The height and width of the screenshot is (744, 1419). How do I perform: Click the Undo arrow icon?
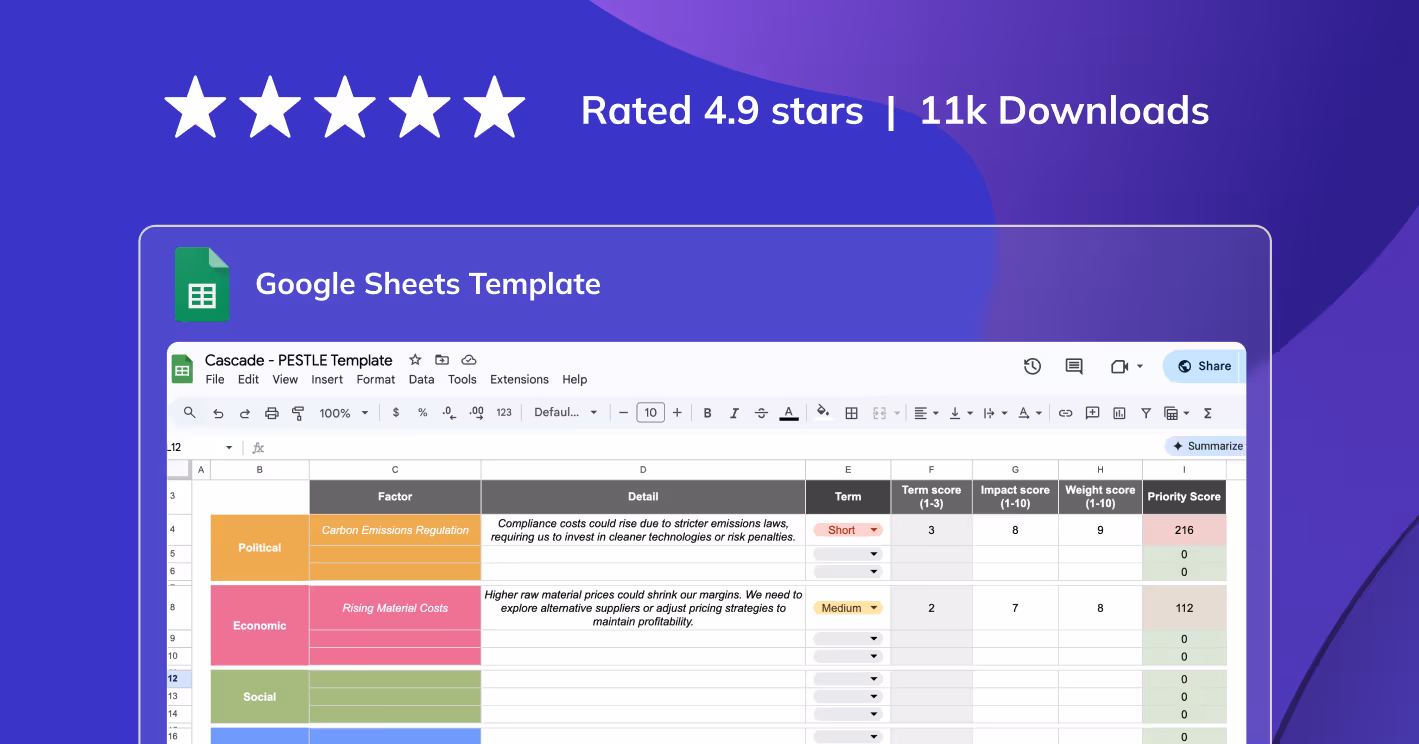coord(218,413)
